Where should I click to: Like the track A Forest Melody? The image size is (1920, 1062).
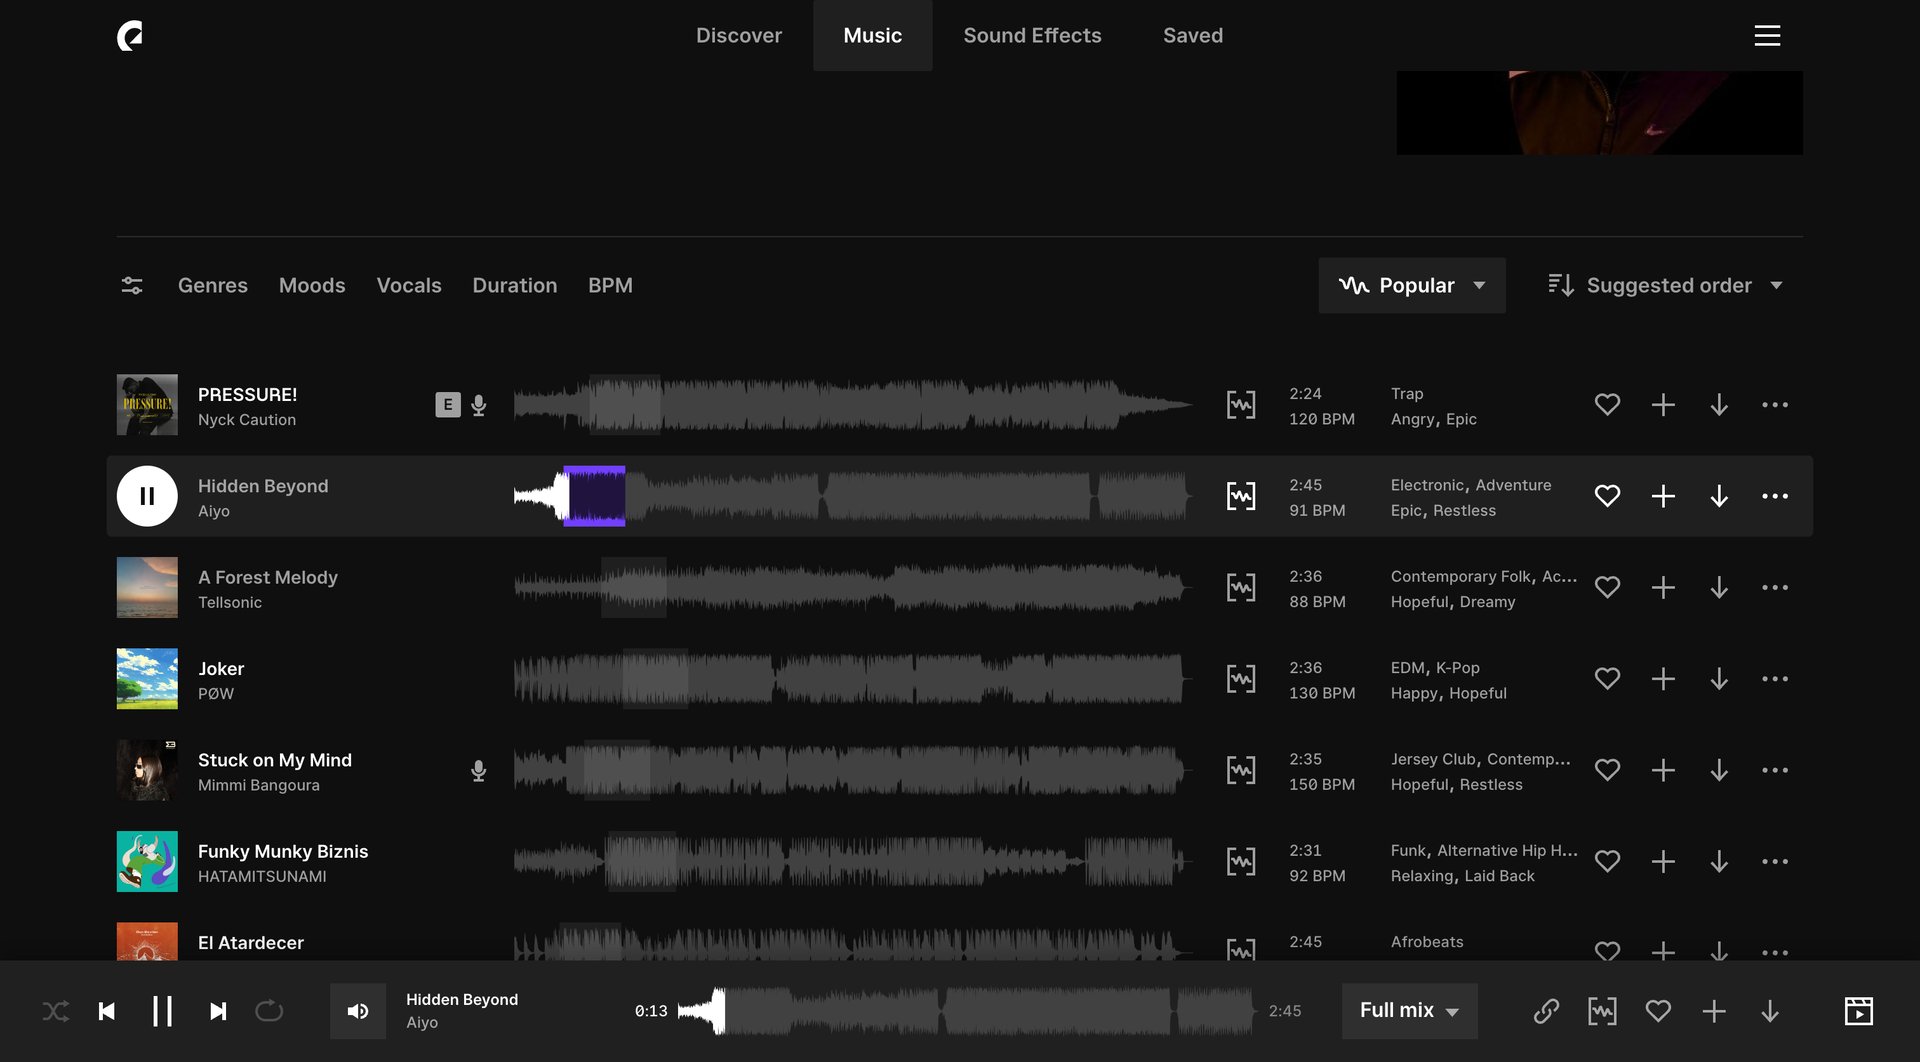click(x=1607, y=587)
